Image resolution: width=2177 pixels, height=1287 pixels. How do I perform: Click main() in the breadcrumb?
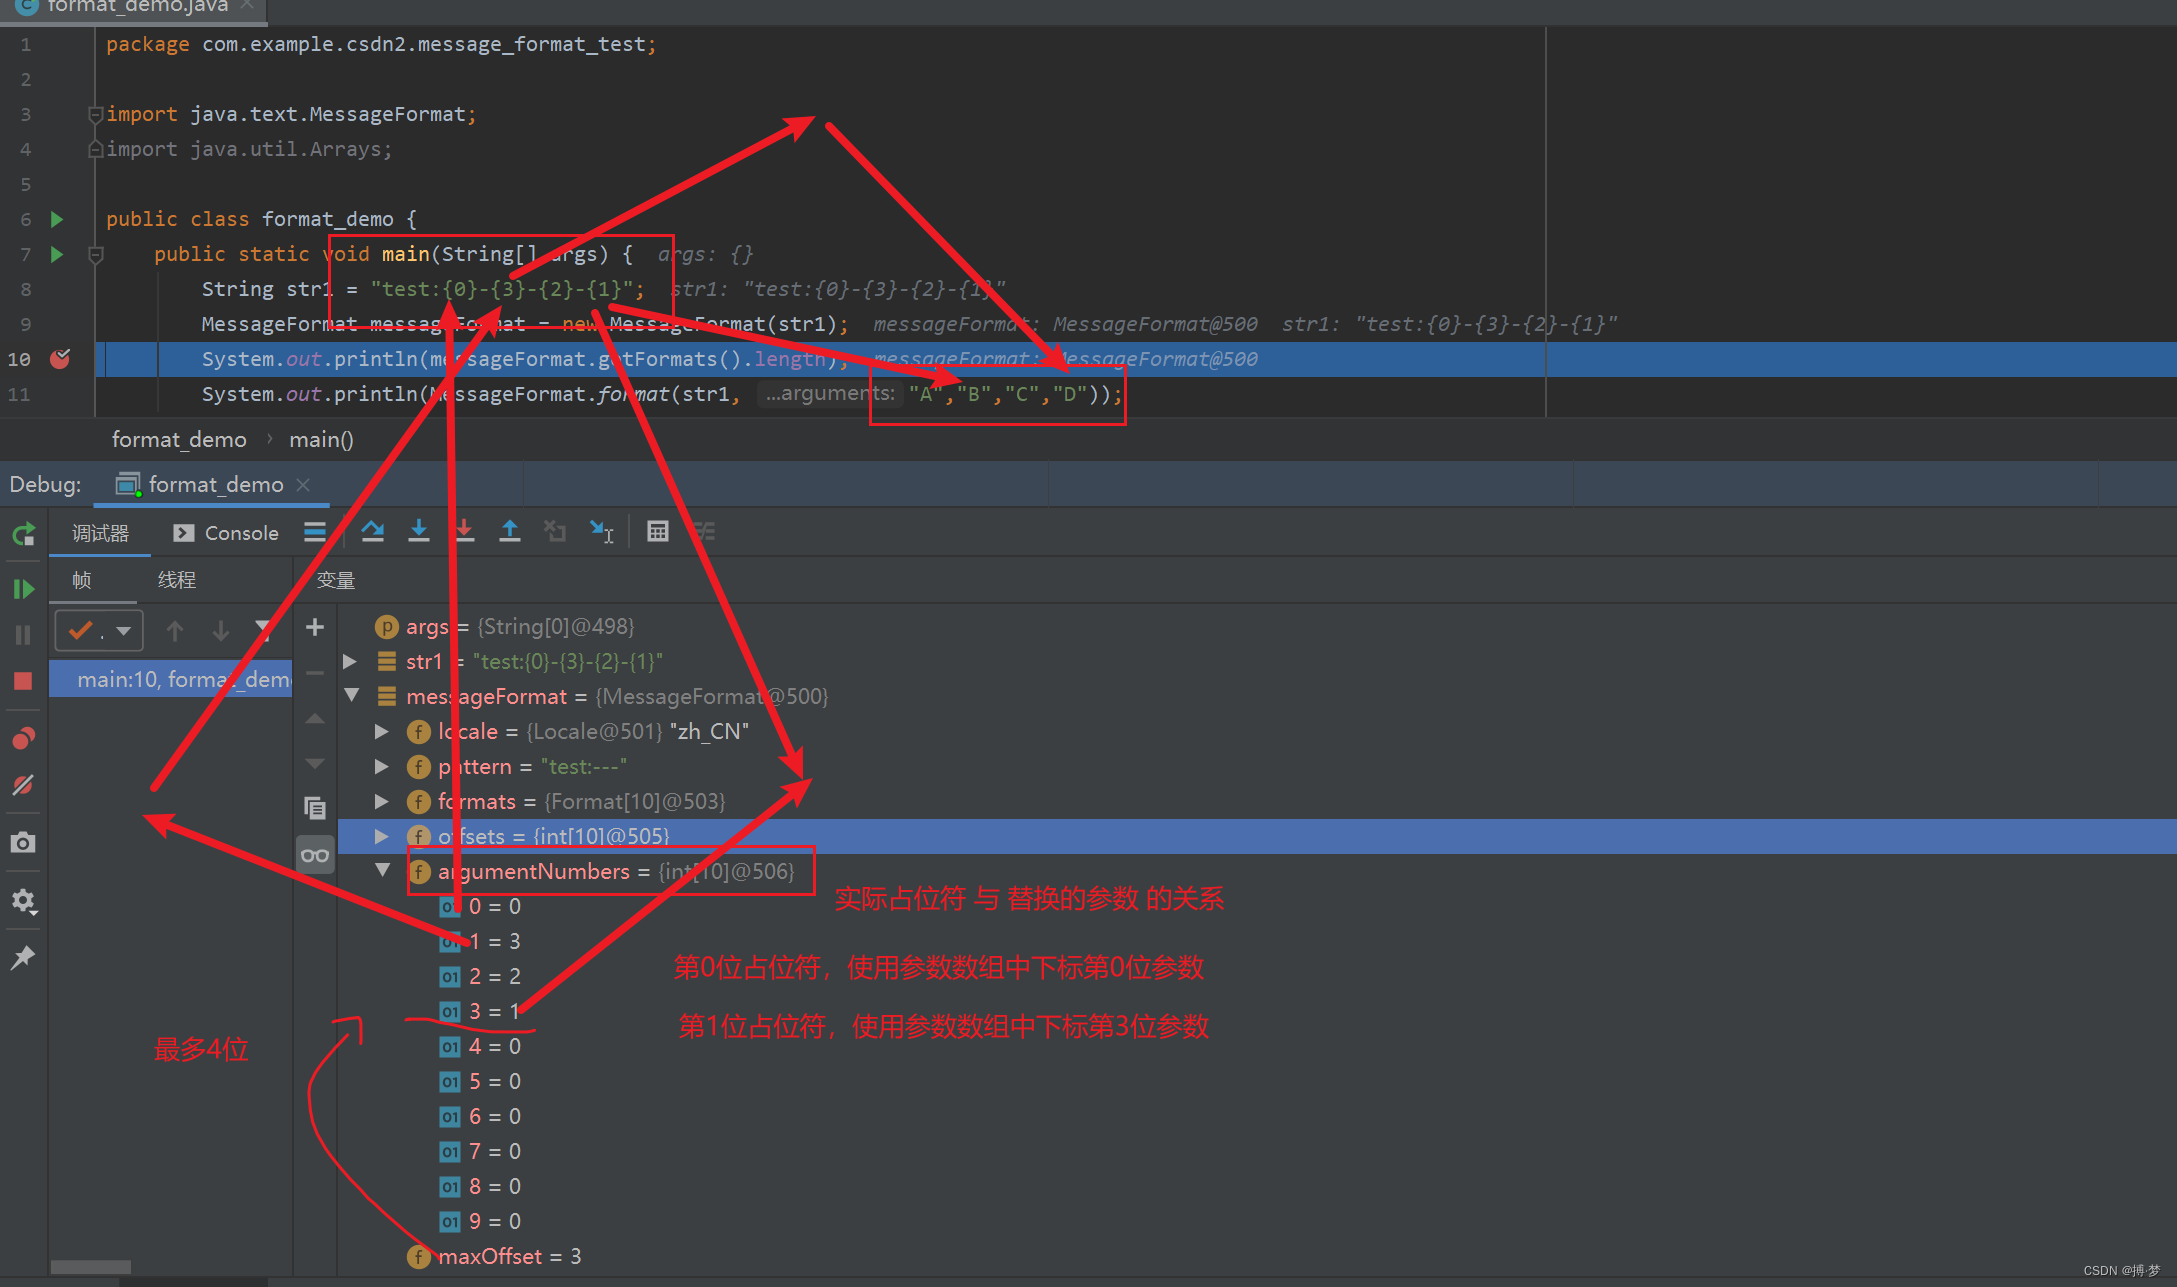pyautogui.click(x=321, y=439)
